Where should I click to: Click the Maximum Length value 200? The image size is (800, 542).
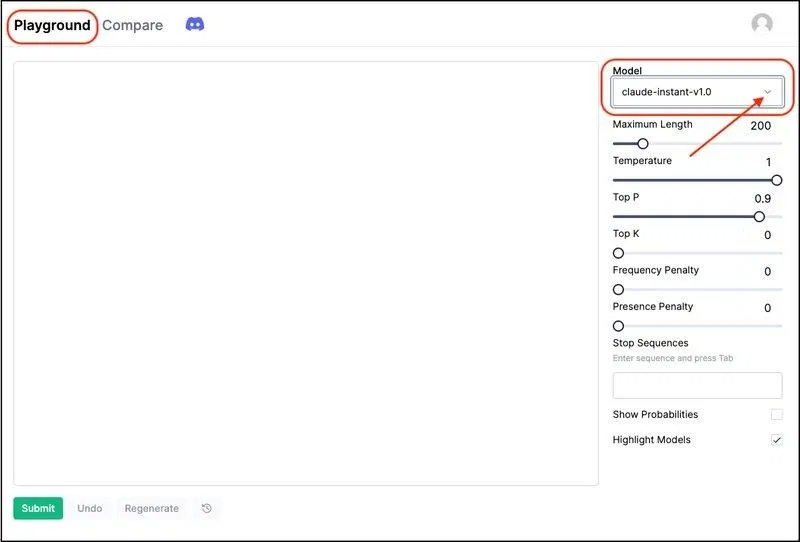click(x=761, y=126)
